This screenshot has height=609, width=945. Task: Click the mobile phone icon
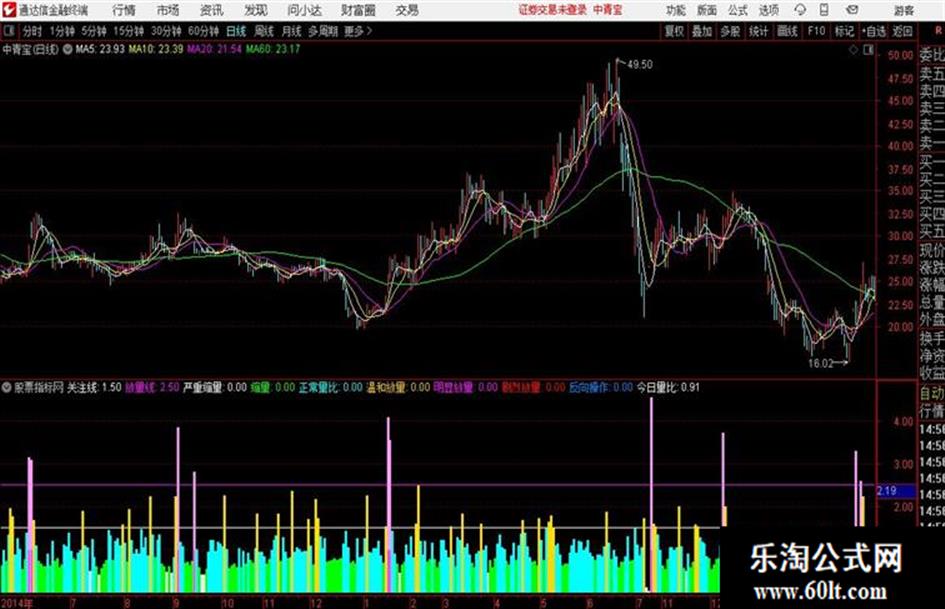(x=824, y=10)
